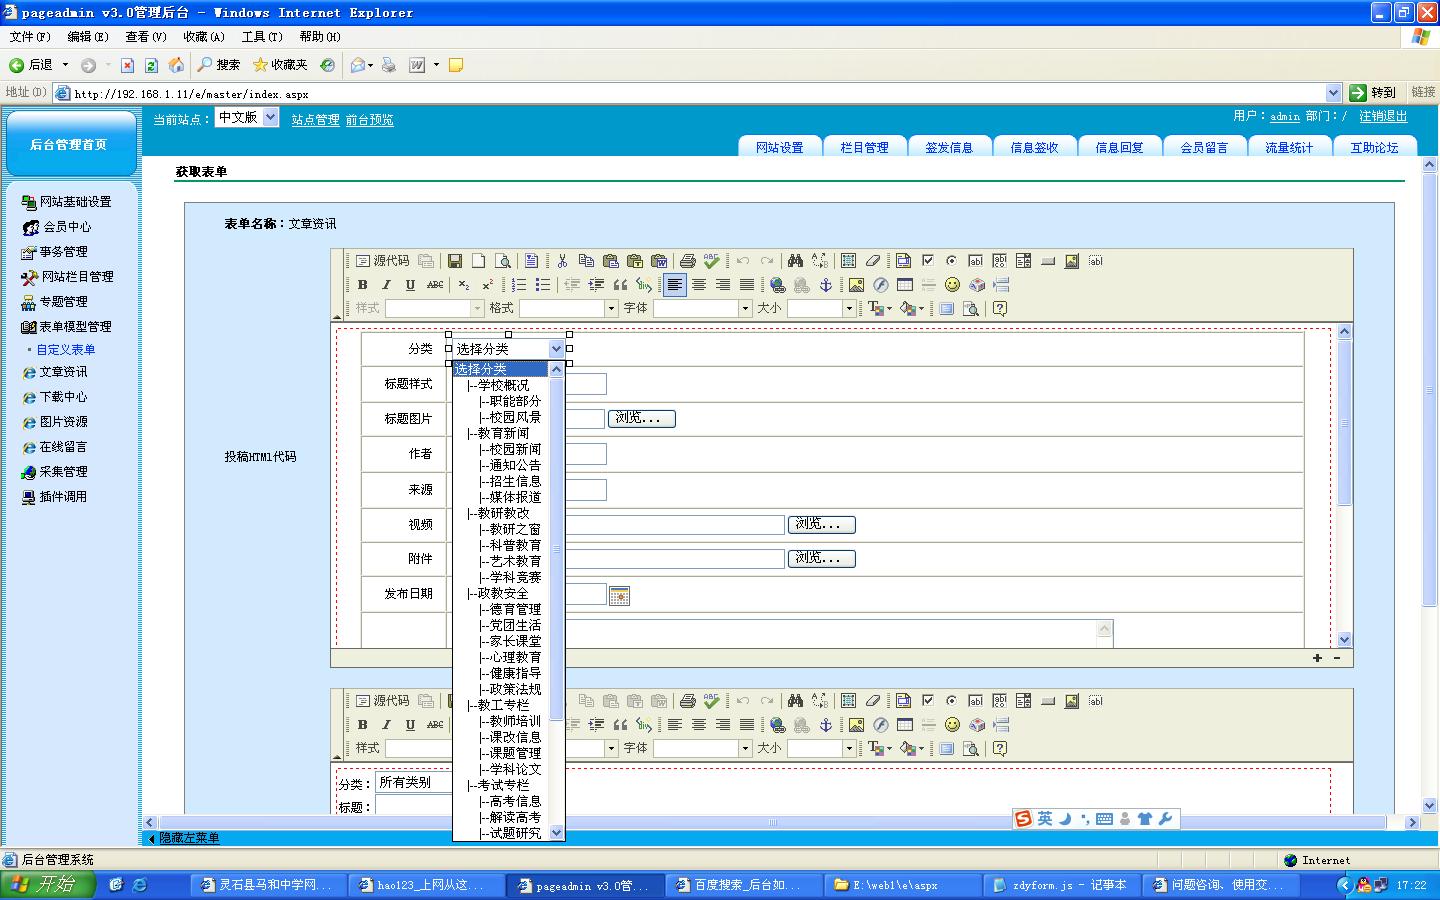
Task: Insert smiley via top editor toolbar icon
Action: point(952,285)
